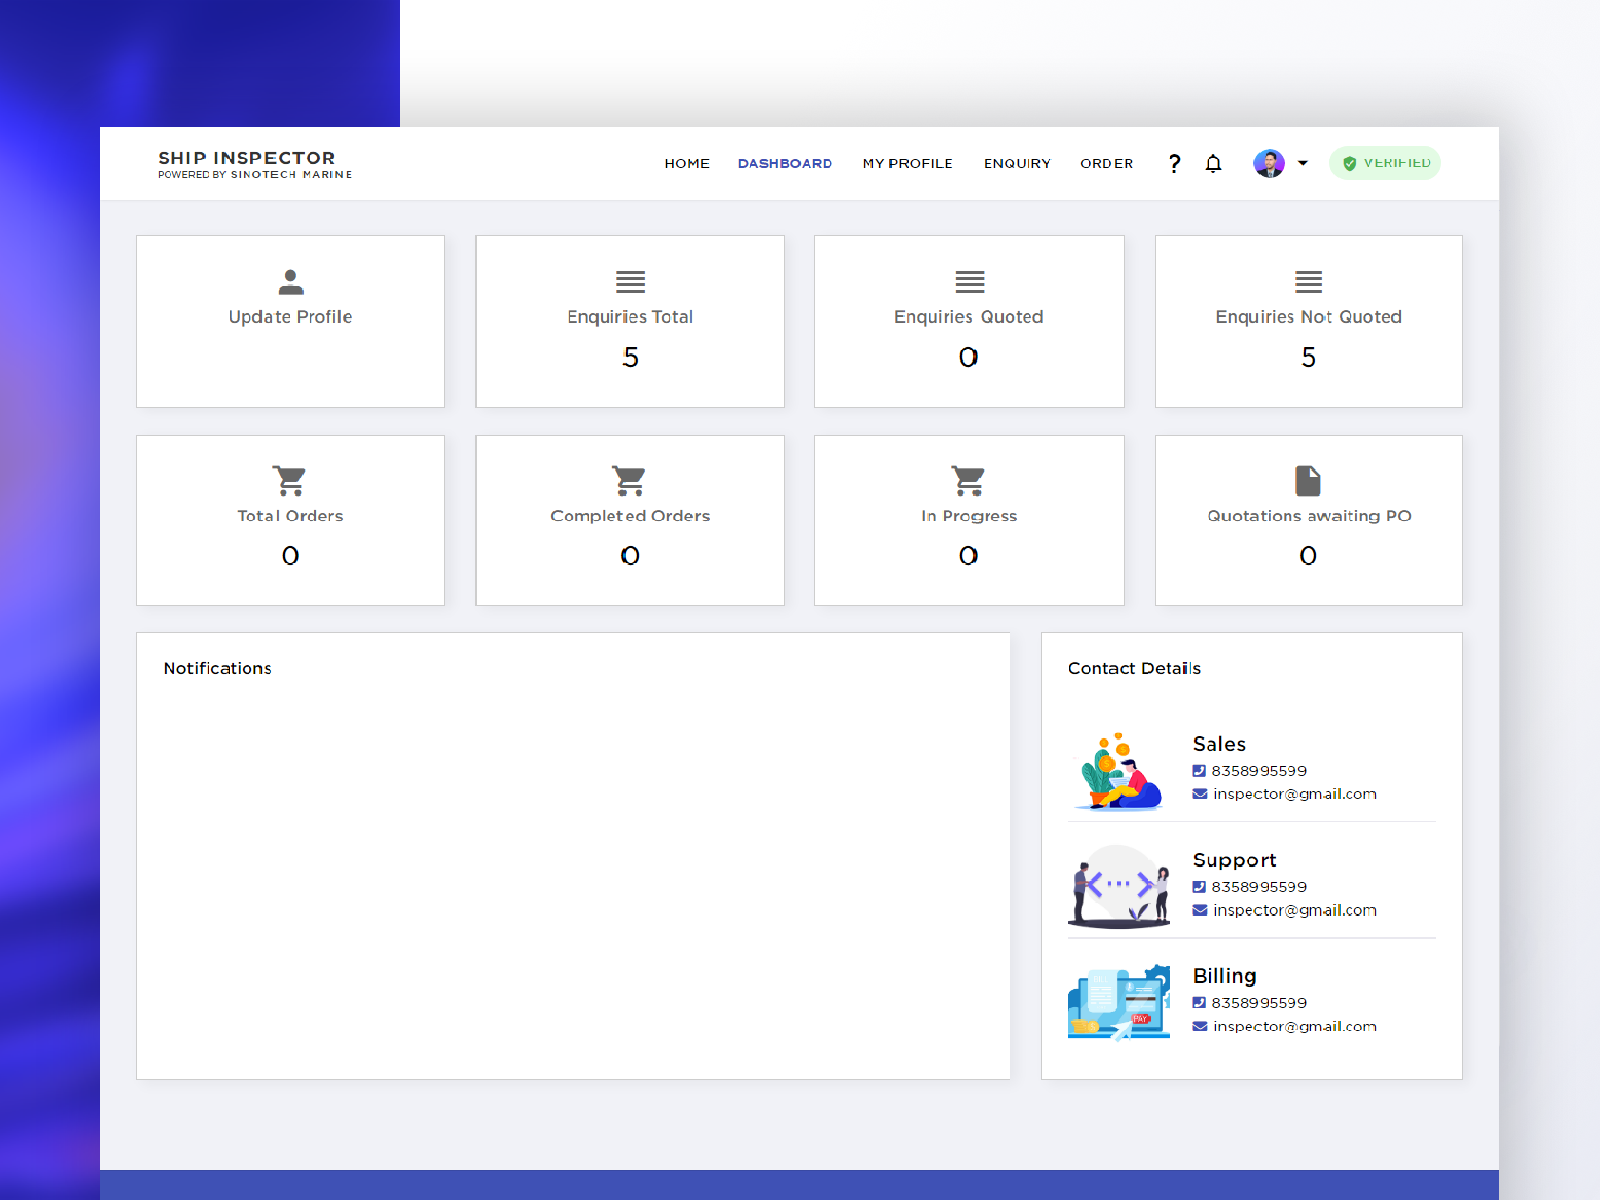Click the Billing email inspector@gmail.com
This screenshot has width=1600, height=1200.
[x=1295, y=1026]
